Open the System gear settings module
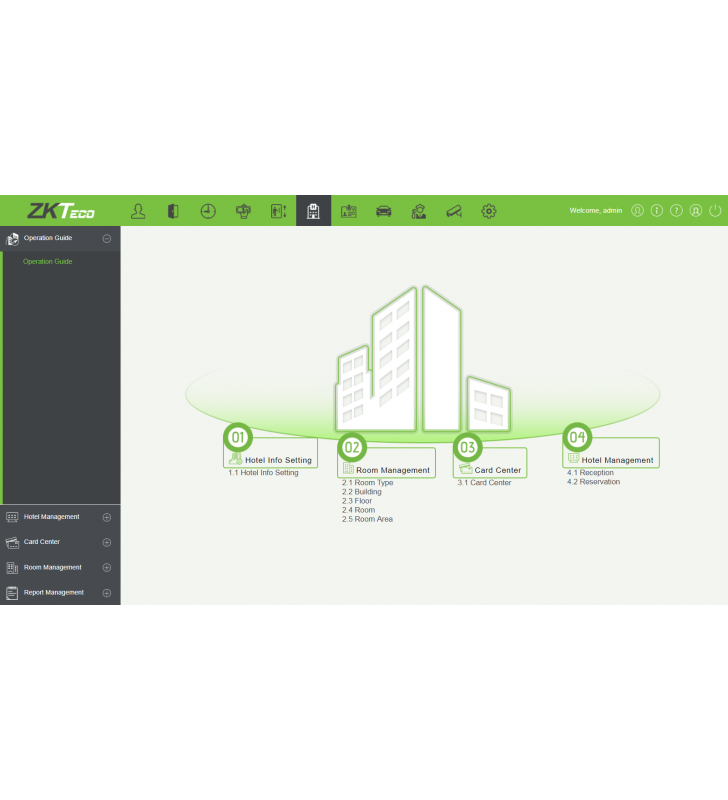 [x=489, y=211]
